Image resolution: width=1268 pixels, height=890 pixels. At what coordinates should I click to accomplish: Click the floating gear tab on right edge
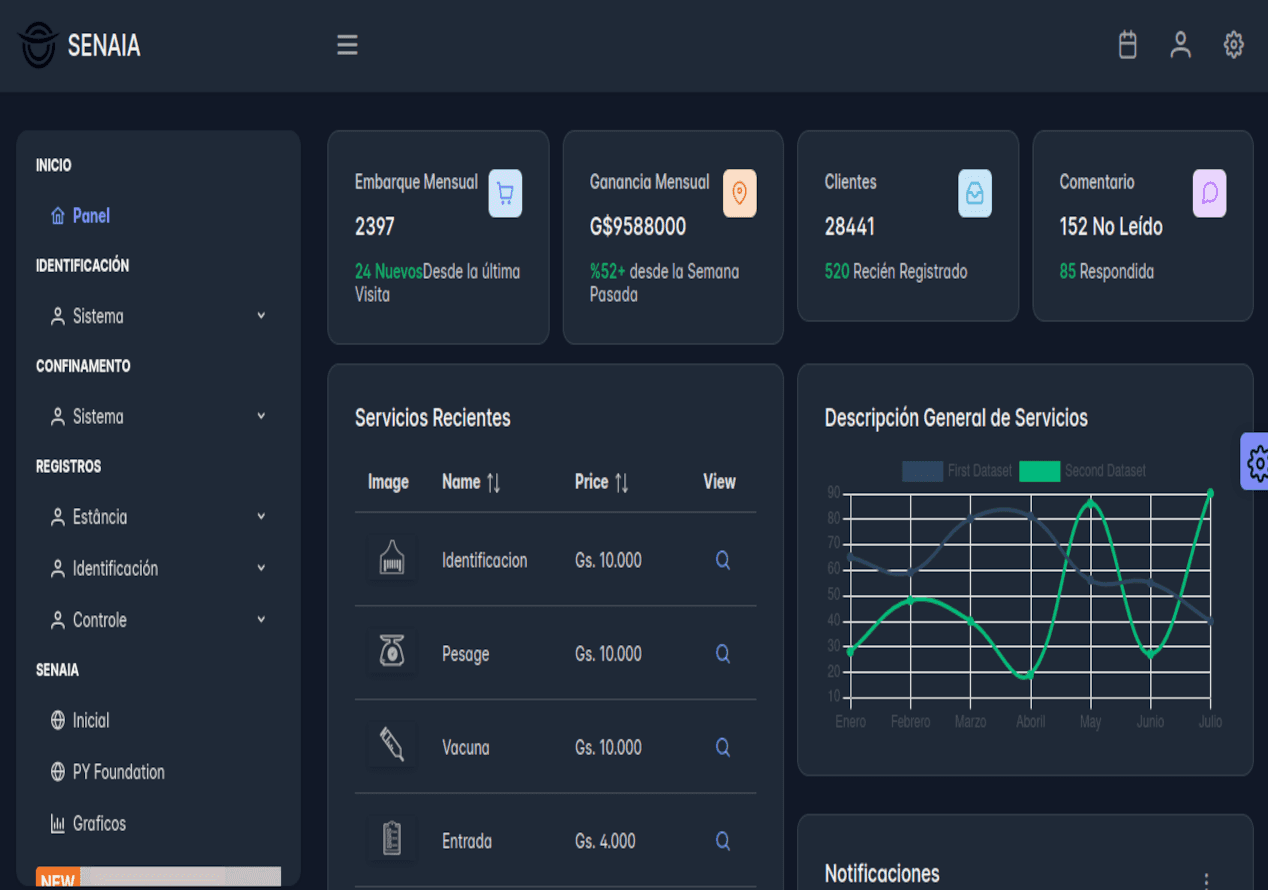(x=1255, y=462)
